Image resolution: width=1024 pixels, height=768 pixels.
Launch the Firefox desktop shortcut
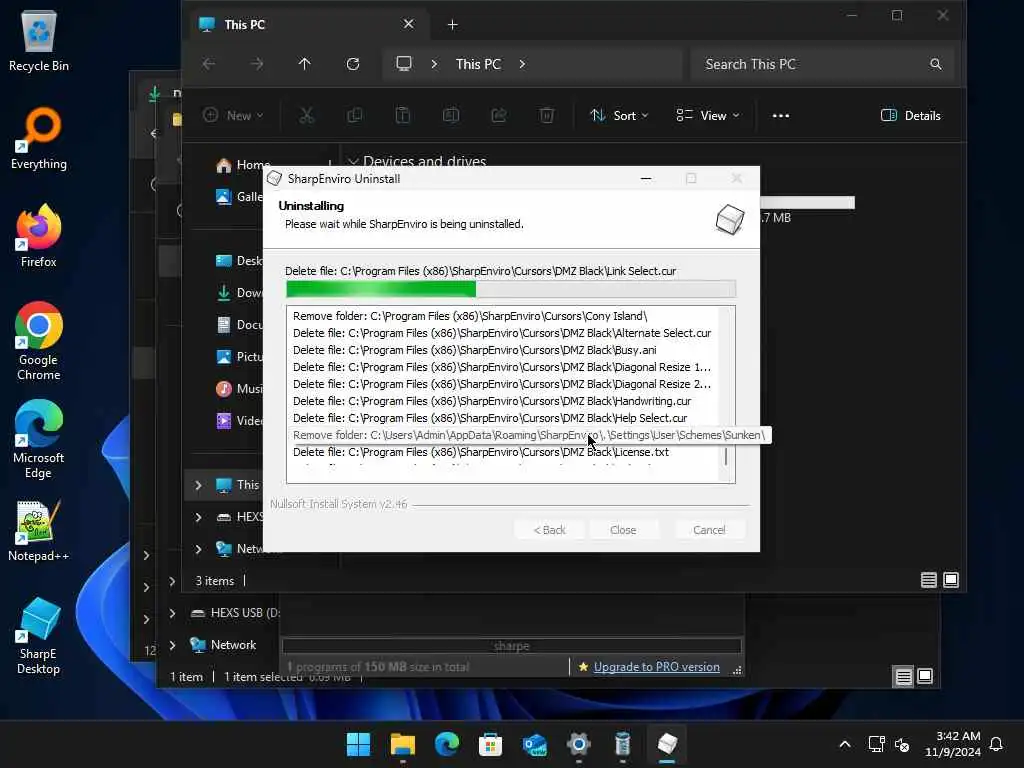pyautogui.click(x=39, y=236)
